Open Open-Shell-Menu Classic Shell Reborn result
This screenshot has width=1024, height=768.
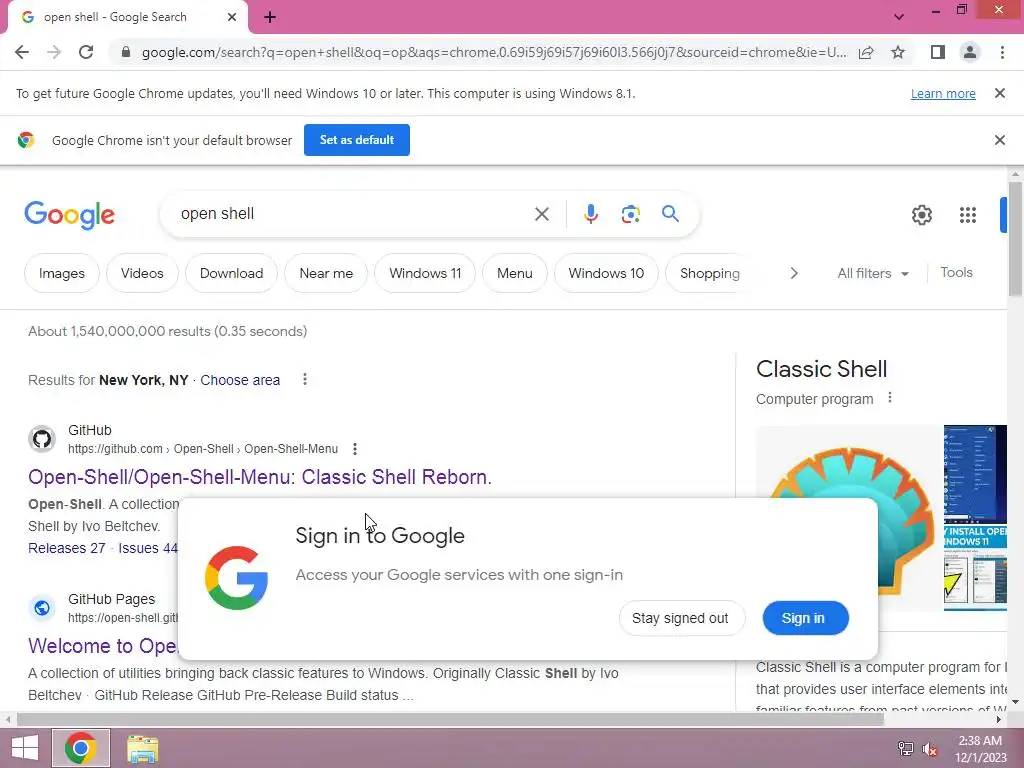260,477
